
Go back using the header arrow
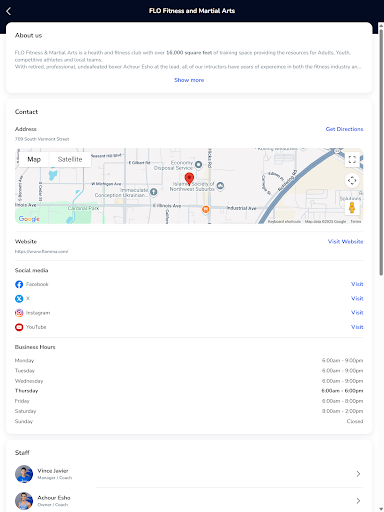[9, 11]
